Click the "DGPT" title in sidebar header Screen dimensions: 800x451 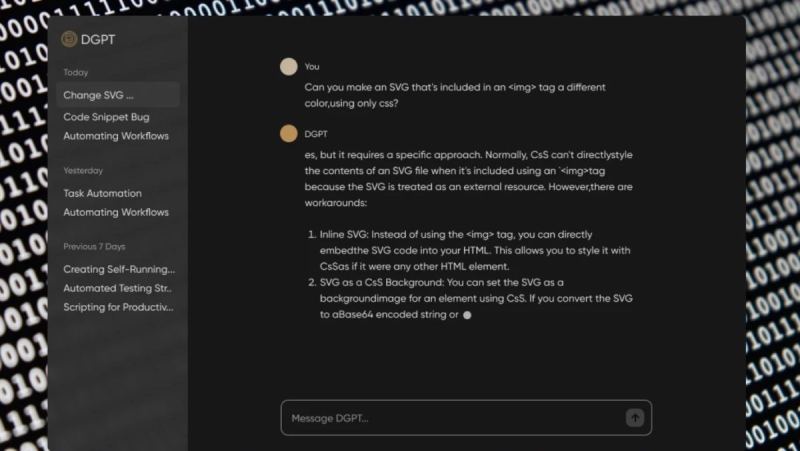pos(99,40)
